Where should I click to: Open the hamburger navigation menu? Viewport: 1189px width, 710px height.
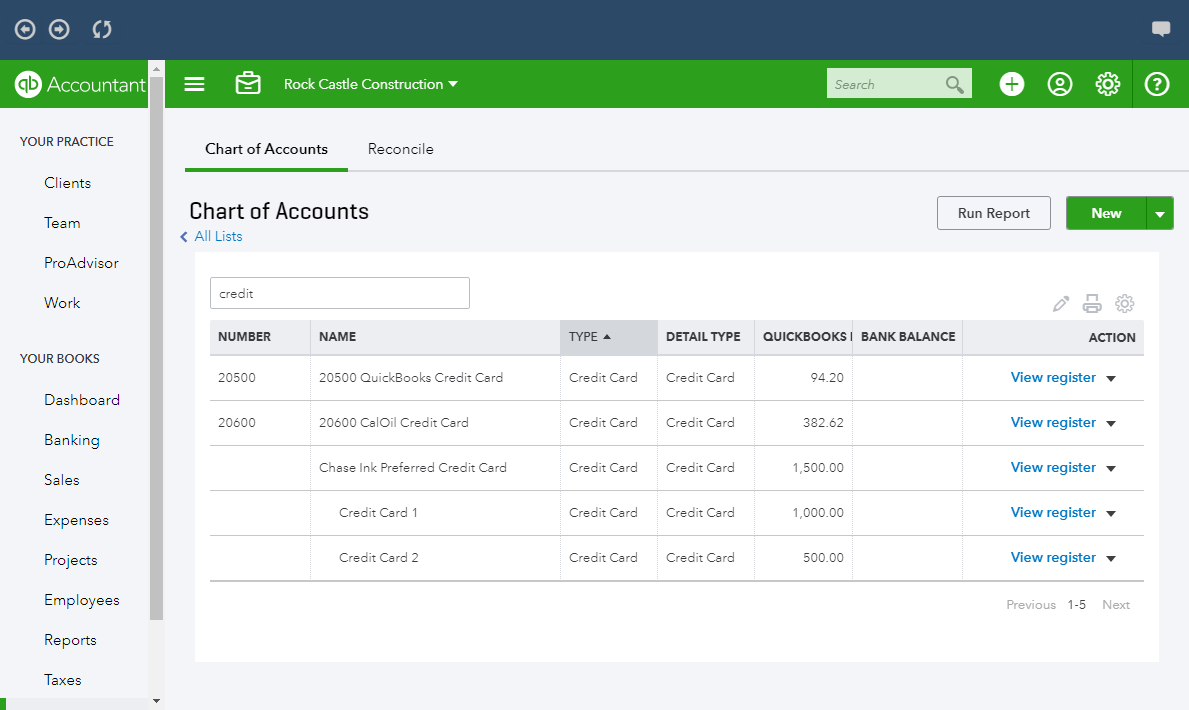coord(194,84)
